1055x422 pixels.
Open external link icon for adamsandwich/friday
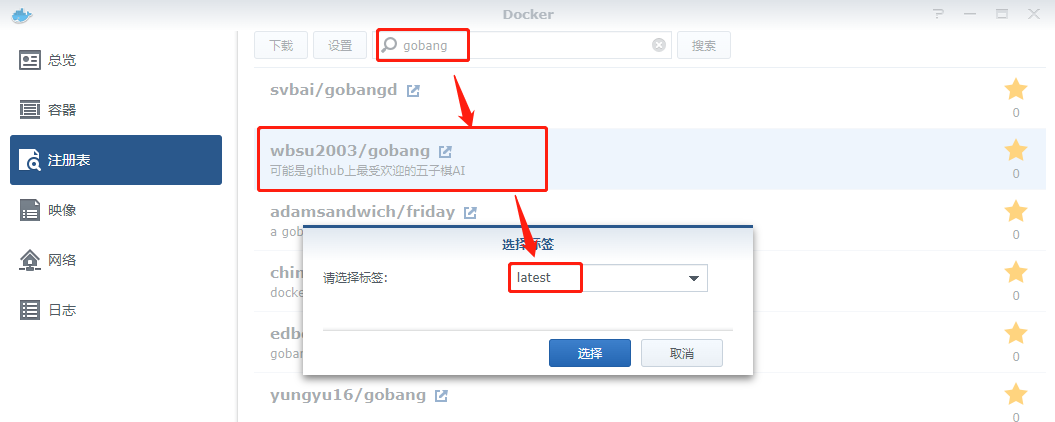point(470,213)
